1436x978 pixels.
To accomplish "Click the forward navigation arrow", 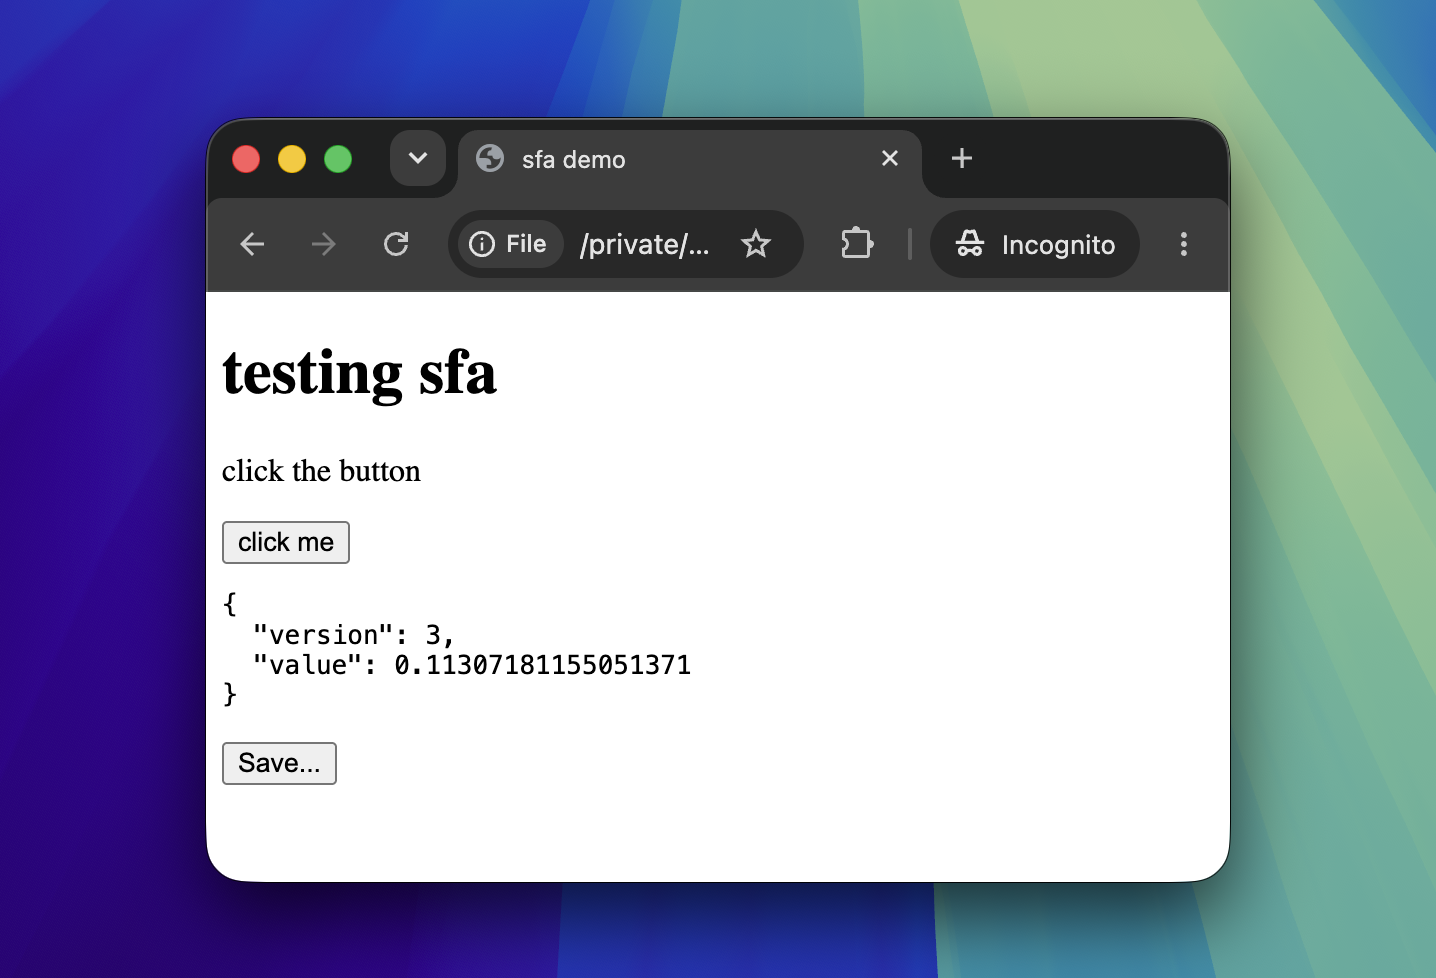I will (323, 244).
